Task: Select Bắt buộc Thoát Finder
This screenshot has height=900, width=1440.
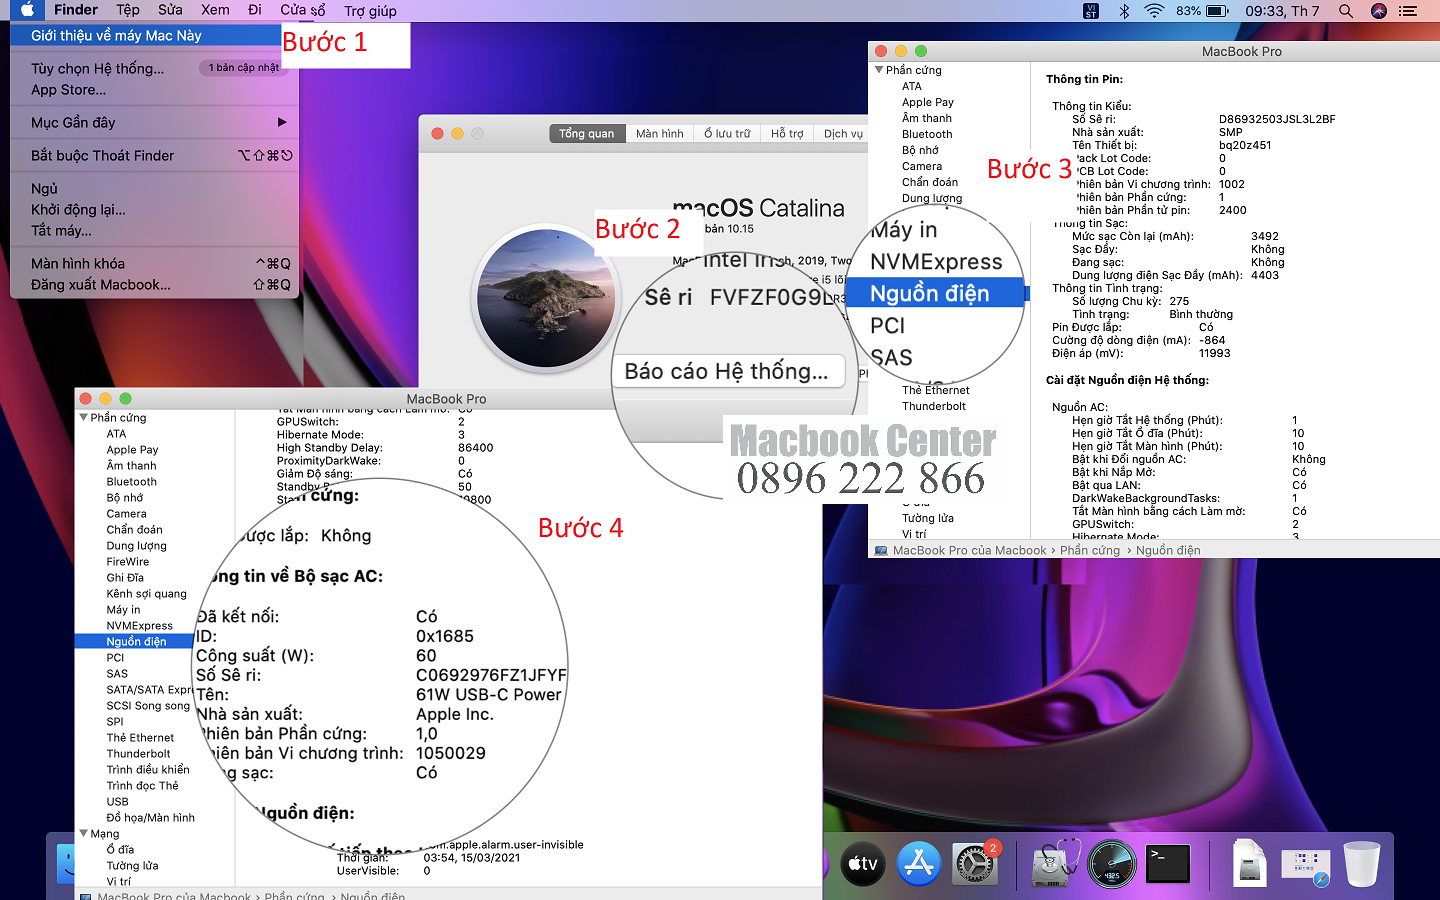Action: [154, 155]
